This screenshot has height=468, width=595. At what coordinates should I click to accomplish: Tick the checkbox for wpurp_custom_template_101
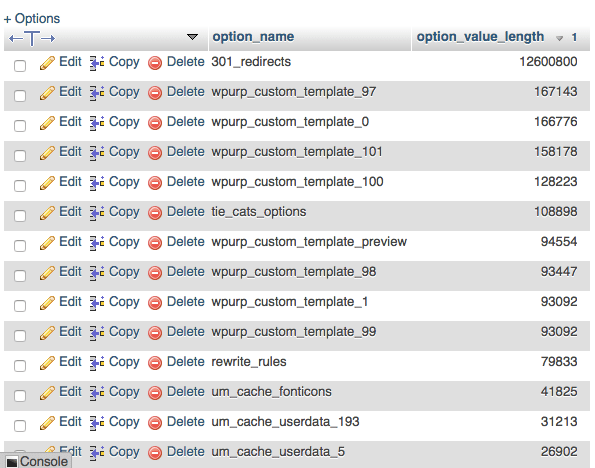(x=20, y=156)
